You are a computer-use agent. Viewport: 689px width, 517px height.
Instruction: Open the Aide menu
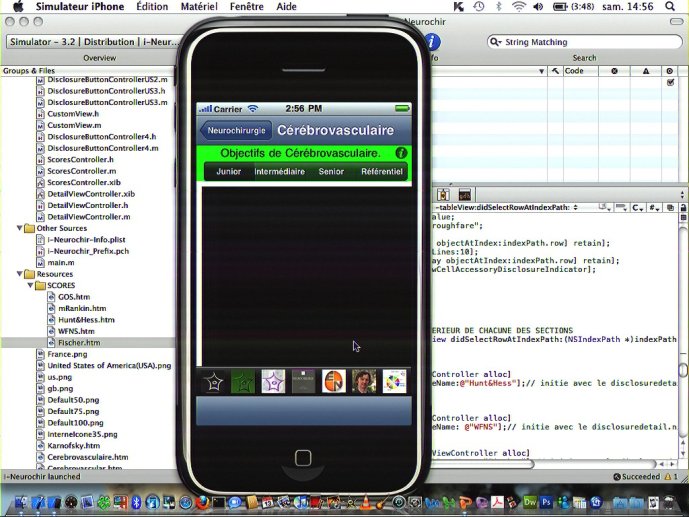pos(286,7)
